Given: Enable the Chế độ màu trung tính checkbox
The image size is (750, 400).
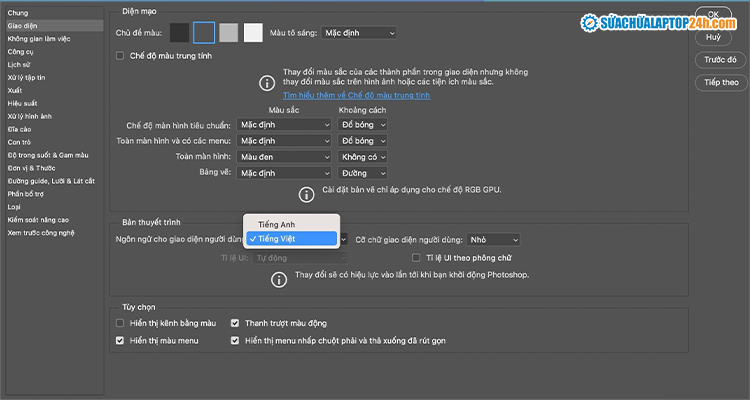Looking at the screenshot, I should (121, 56).
